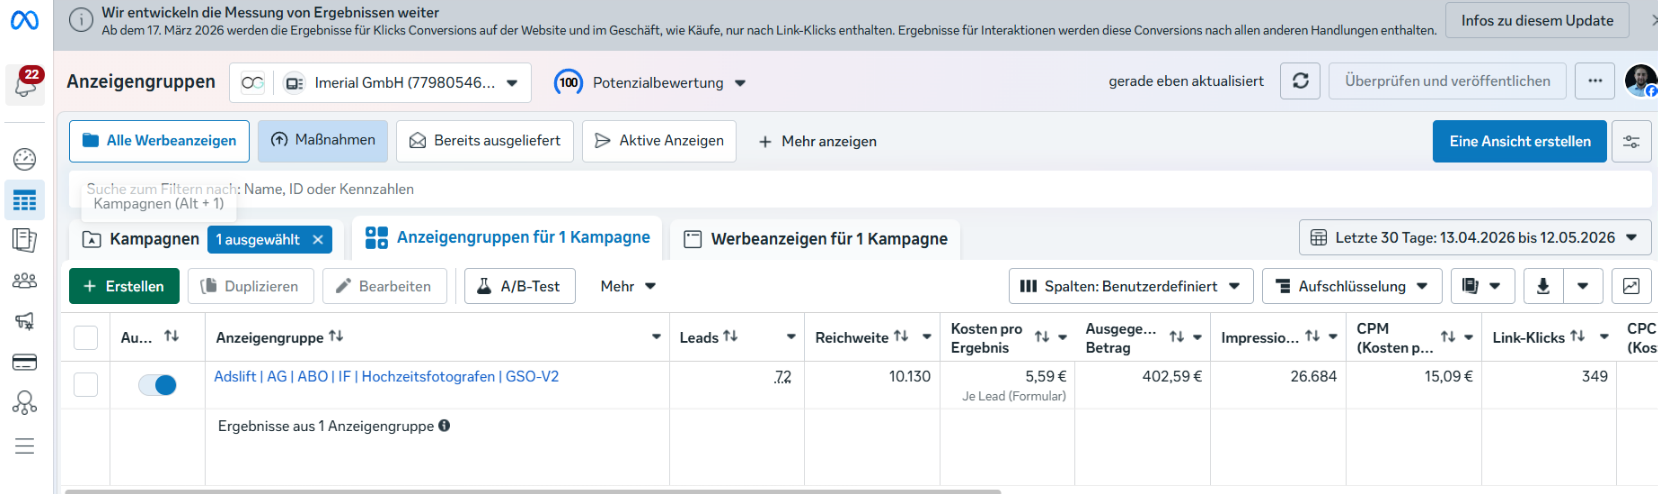Open the export options dropdown arrow
The image size is (1658, 494).
pos(1583,286)
